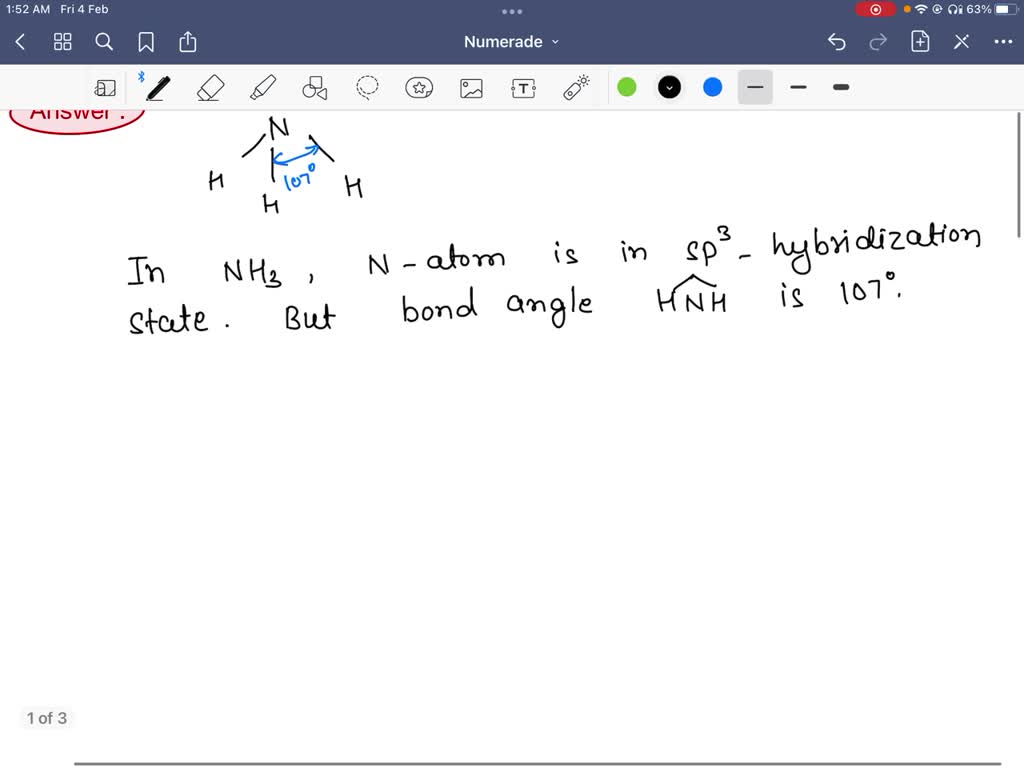Activate the Lasso selection tool
Screen dimensions: 1024x768
[x=367, y=87]
